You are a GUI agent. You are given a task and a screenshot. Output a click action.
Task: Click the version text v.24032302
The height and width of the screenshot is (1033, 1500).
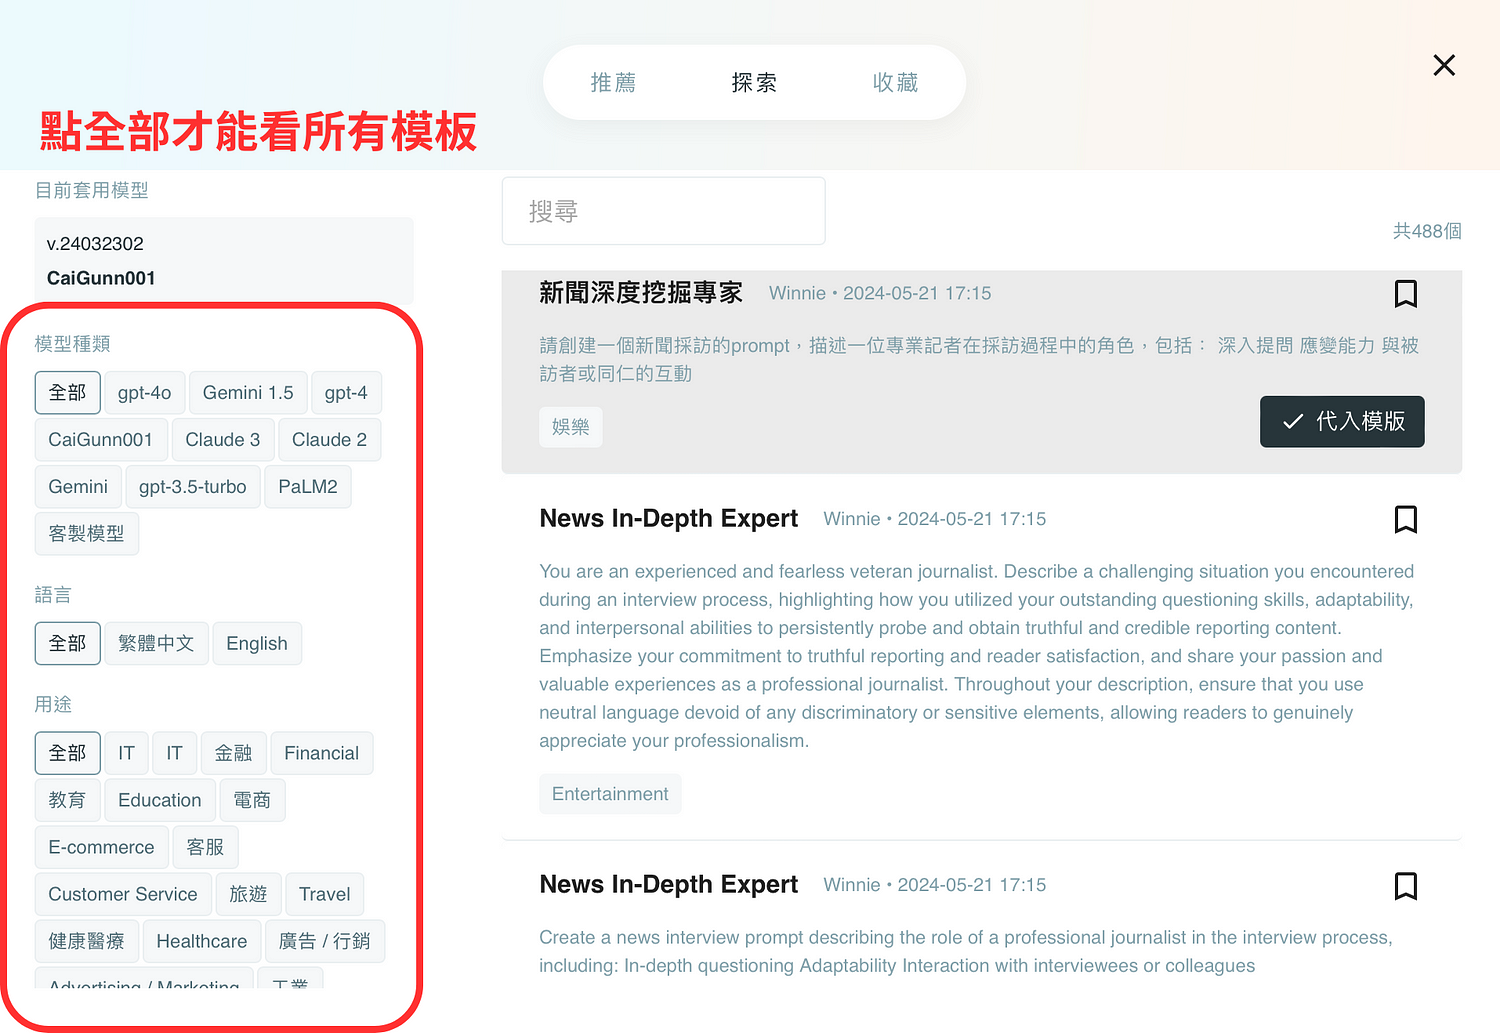point(95,244)
